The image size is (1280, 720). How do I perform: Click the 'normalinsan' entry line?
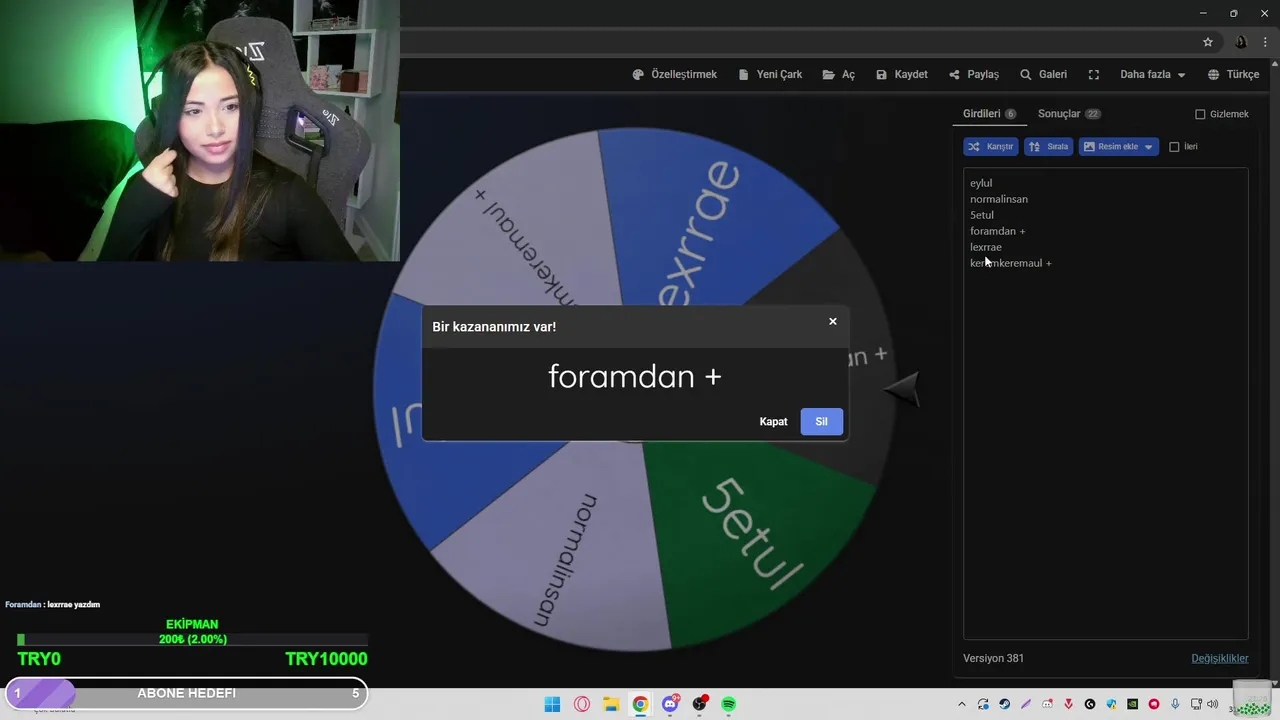(x=999, y=199)
